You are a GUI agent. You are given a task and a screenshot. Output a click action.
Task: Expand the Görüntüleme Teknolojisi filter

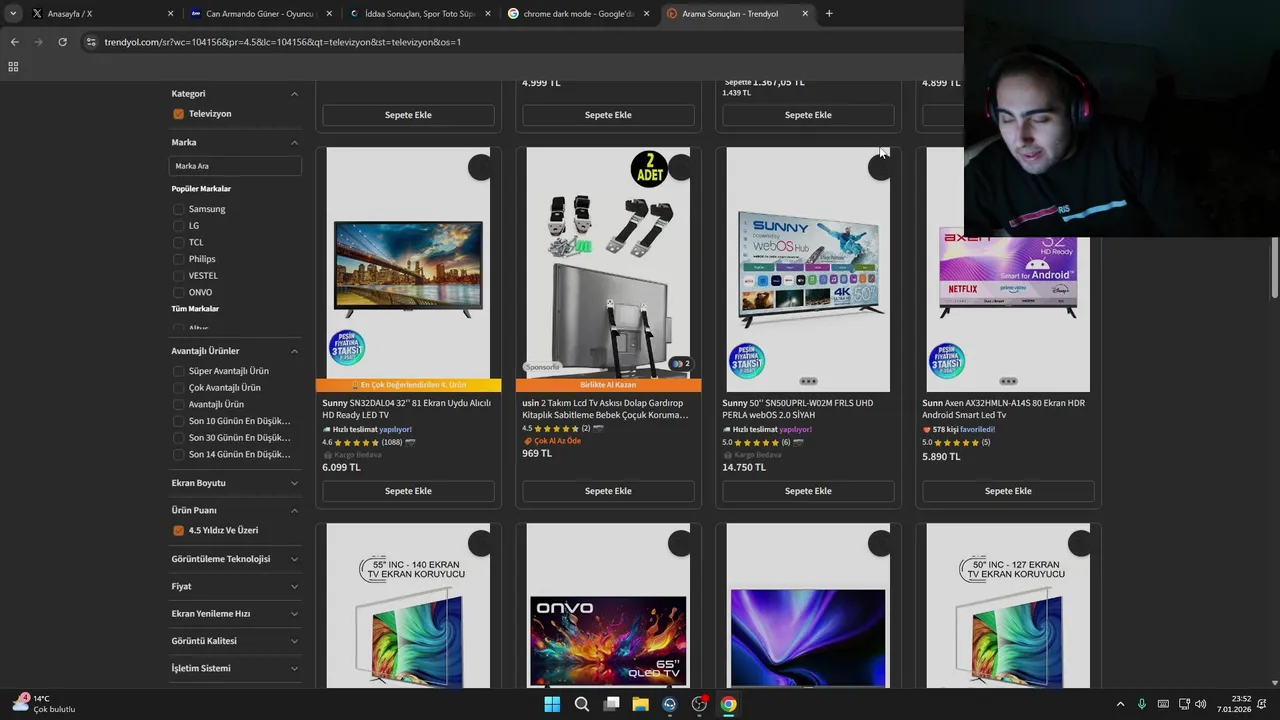tap(294, 559)
